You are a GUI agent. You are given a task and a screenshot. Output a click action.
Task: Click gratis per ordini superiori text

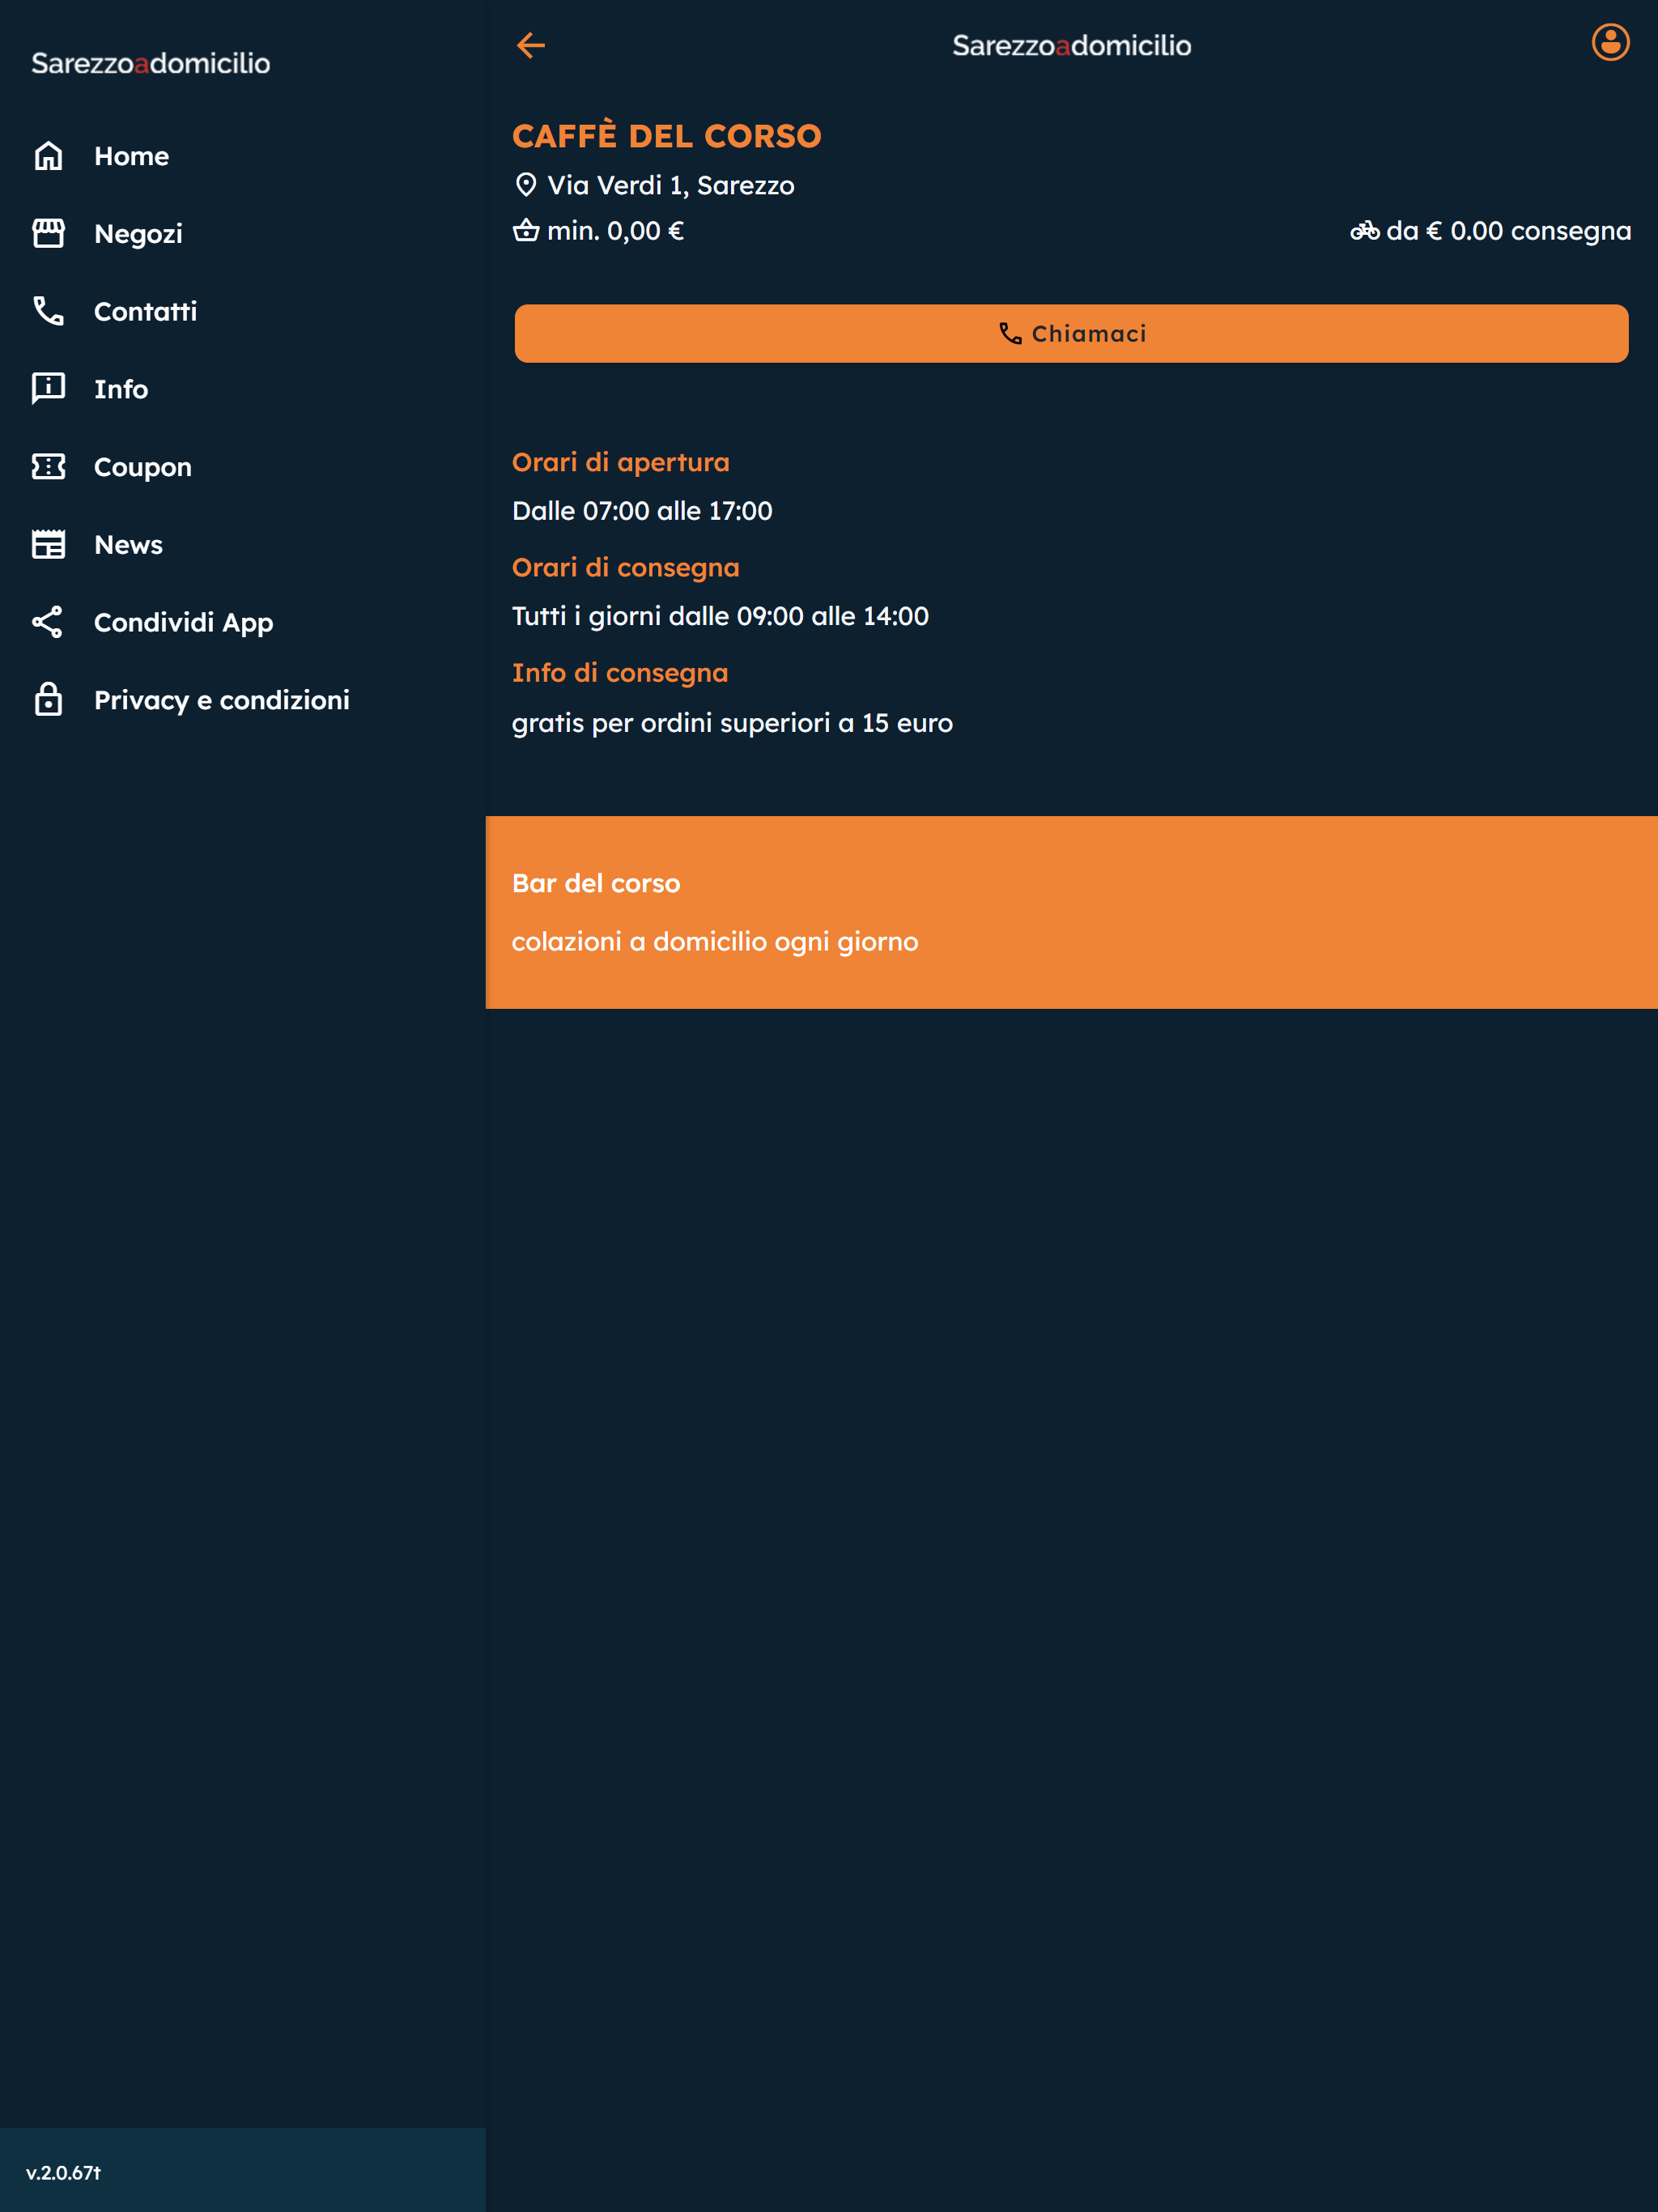pos(732,723)
